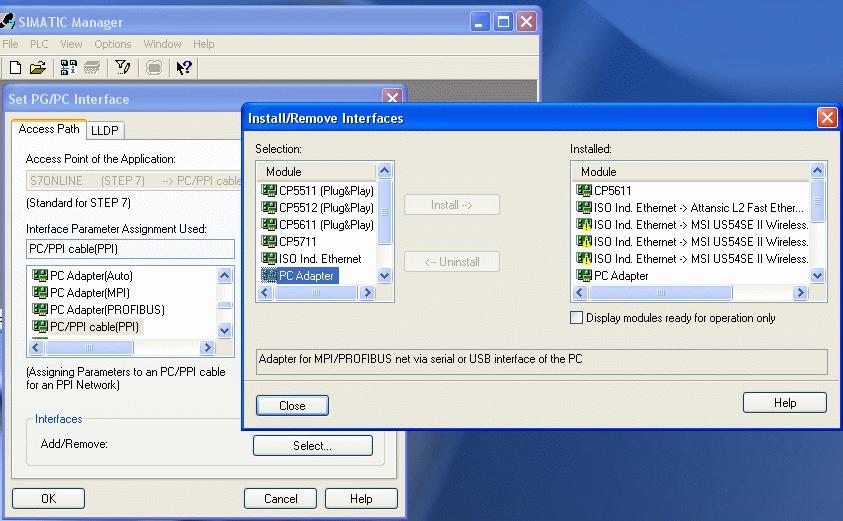
Task: Click the Filter funnel toolbar icon
Action: 123,67
